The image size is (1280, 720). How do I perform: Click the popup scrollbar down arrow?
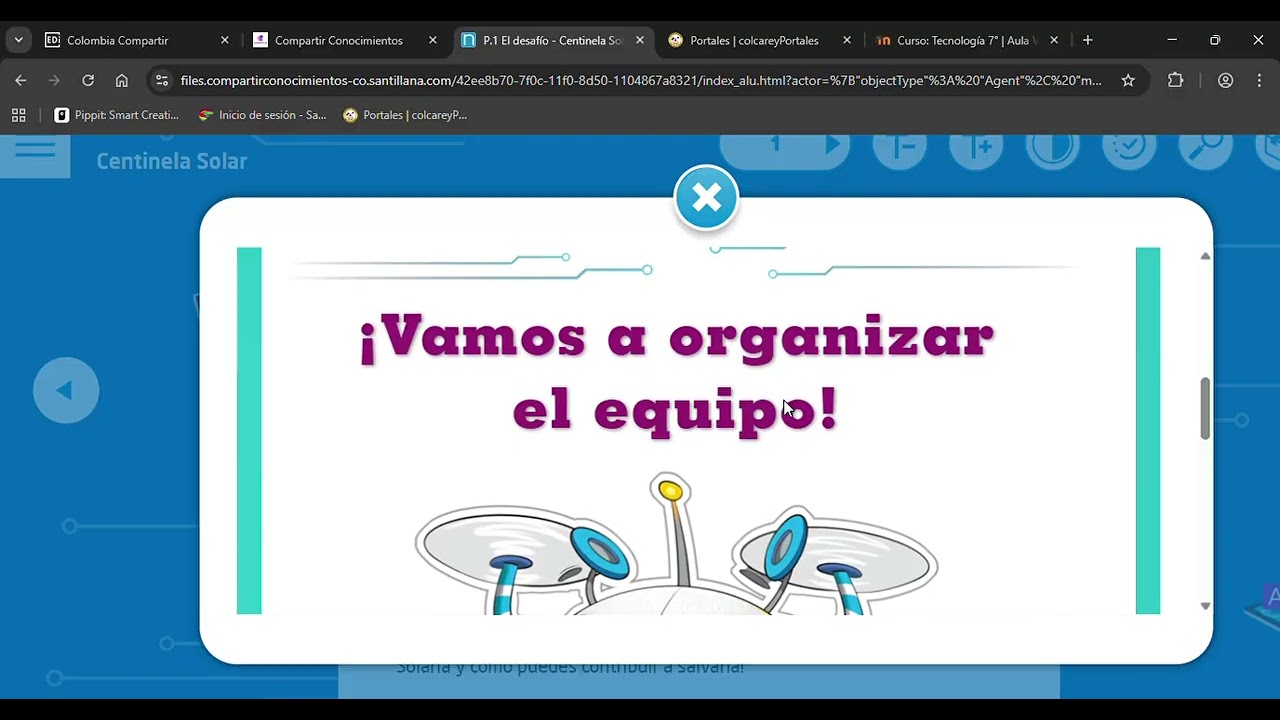point(1205,606)
